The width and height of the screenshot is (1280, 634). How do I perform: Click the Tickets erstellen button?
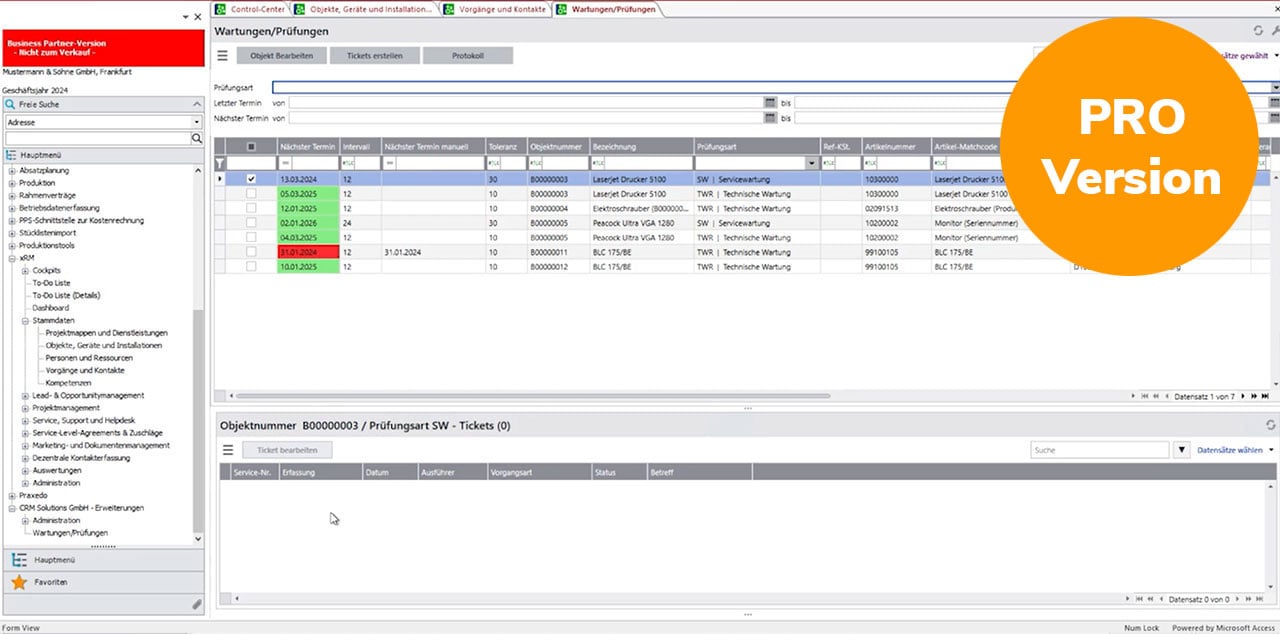[x=375, y=56]
